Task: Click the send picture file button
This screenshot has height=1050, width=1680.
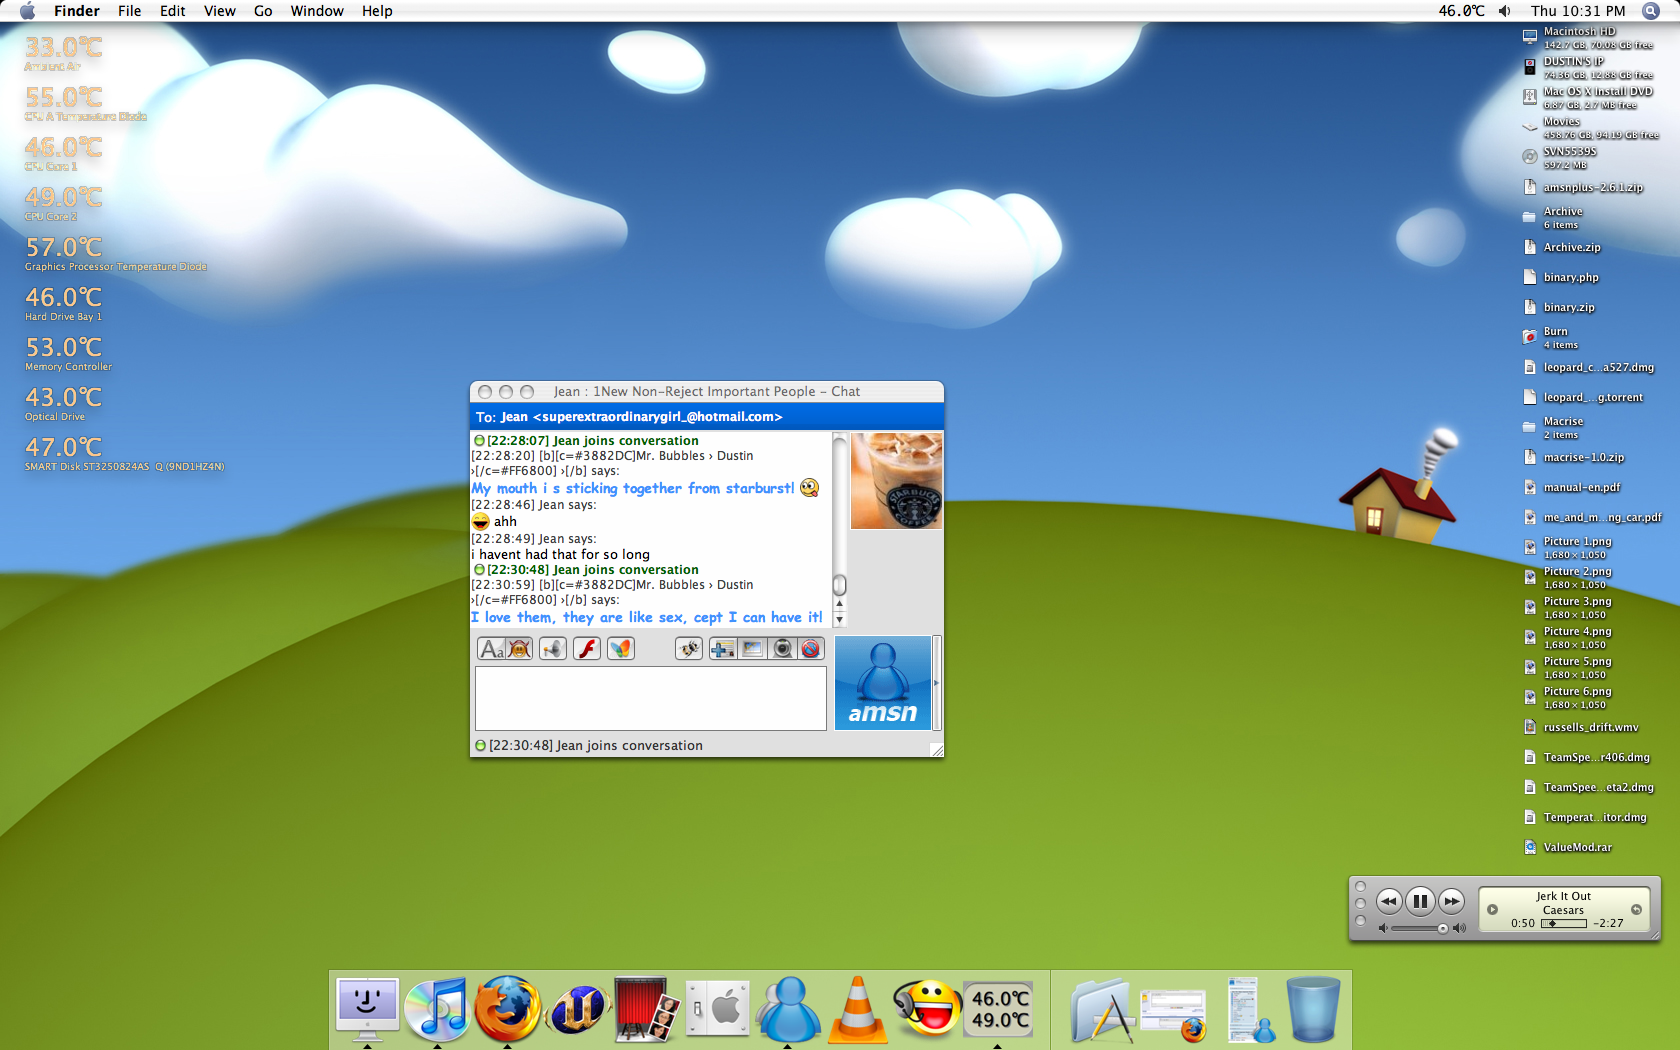Action: pyautogui.click(x=752, y=649)
